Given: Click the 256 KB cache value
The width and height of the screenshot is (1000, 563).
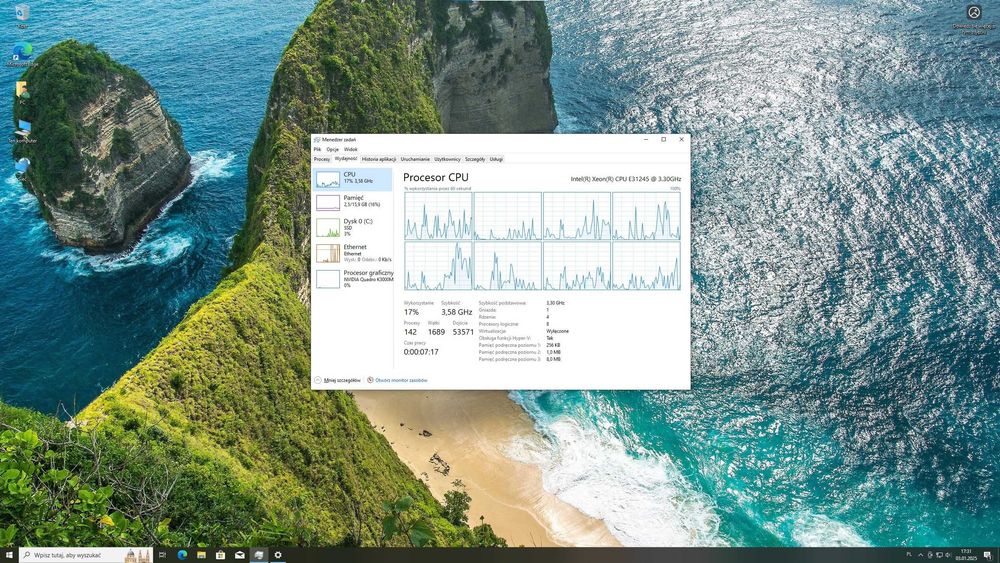Looking at the screenshot, I should [x=553, y=345].
